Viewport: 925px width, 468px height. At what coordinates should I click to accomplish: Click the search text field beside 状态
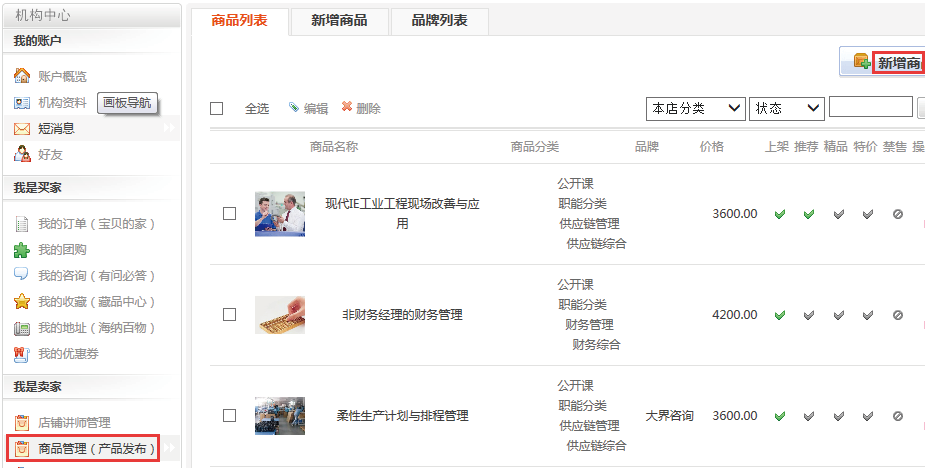tap(870, 107)
